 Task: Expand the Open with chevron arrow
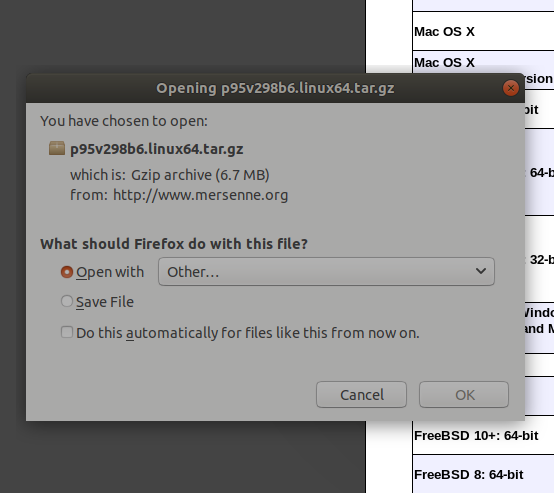481,271
